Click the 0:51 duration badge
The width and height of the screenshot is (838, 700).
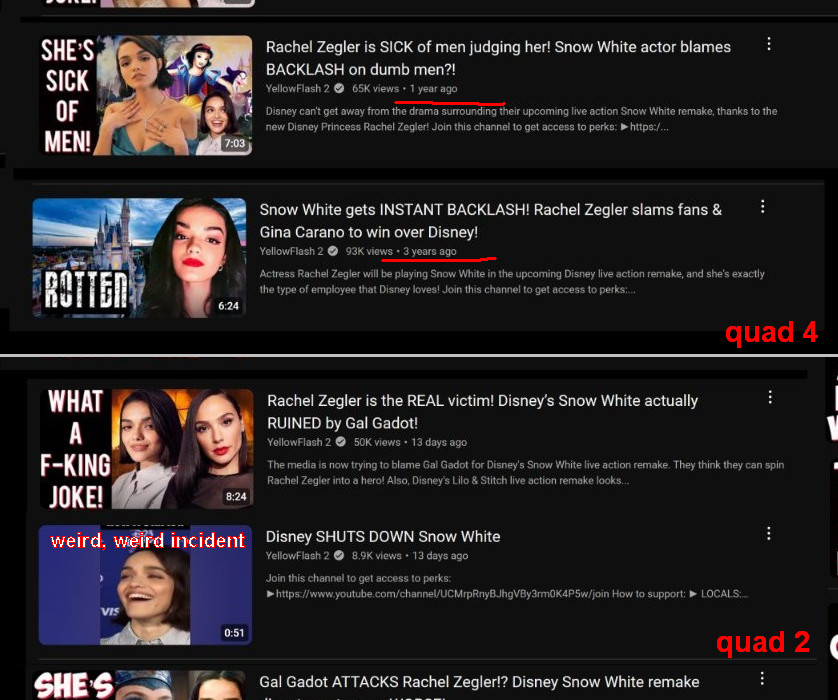pyautogui.click(x=234, y=633)
